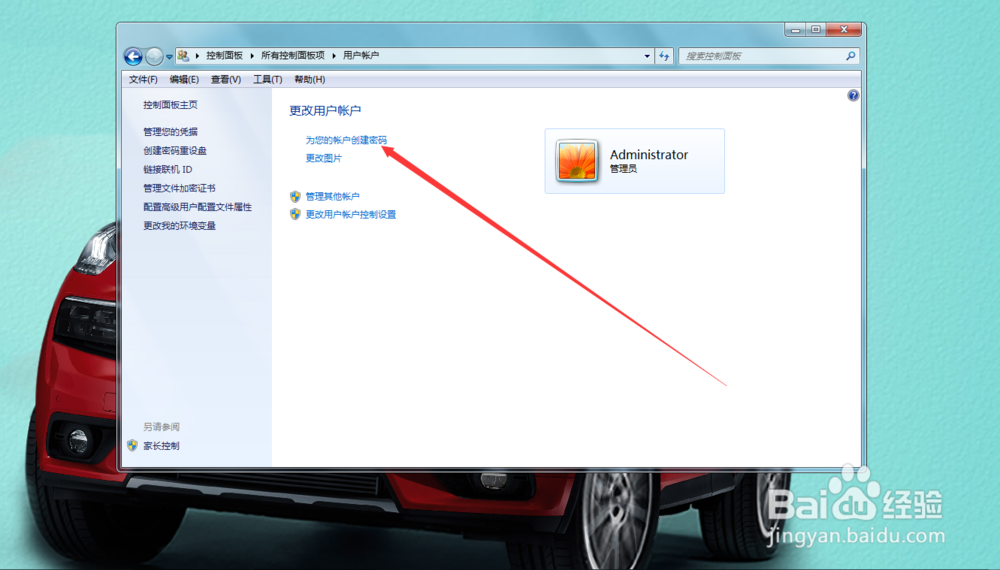Open 更改我的环境变量 link

pos(179,226)
